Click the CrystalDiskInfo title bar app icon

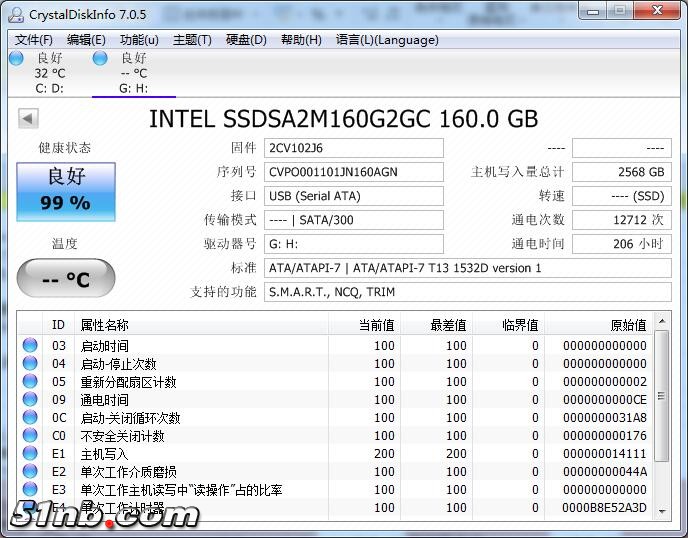coord(16,14)
